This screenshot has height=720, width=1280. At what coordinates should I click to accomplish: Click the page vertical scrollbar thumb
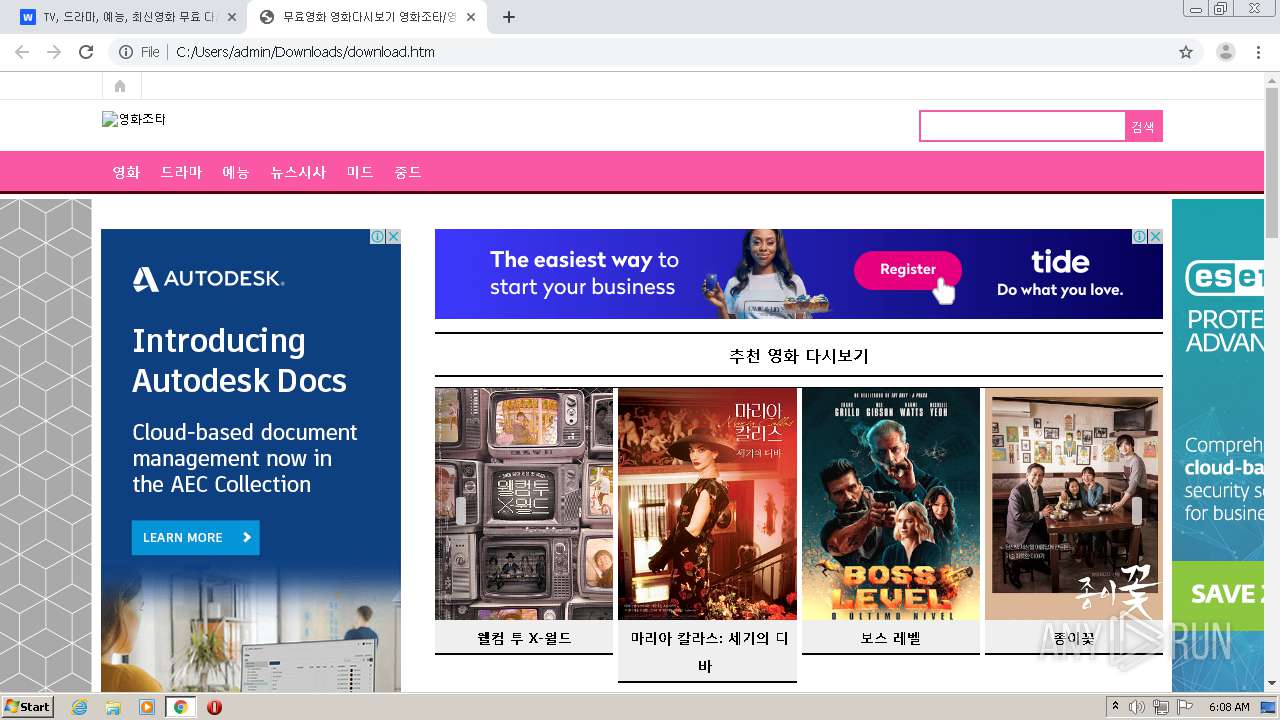[x=1272, y=163]
